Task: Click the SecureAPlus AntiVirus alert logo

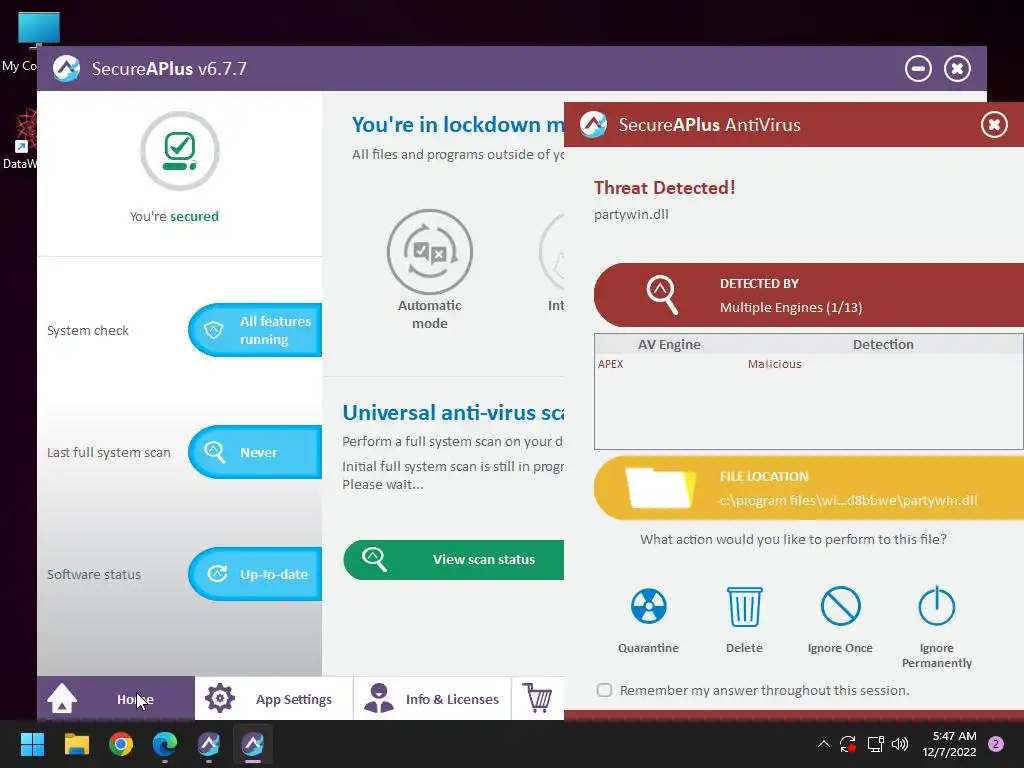Action: (x=594, y=124)
